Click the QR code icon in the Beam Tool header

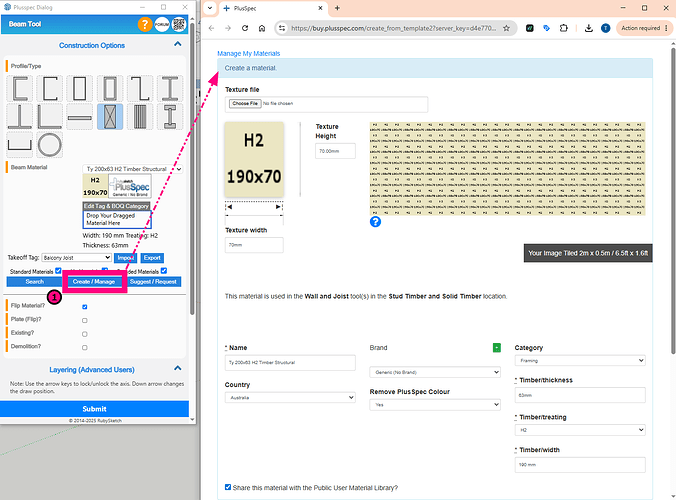tap(178, 25)
